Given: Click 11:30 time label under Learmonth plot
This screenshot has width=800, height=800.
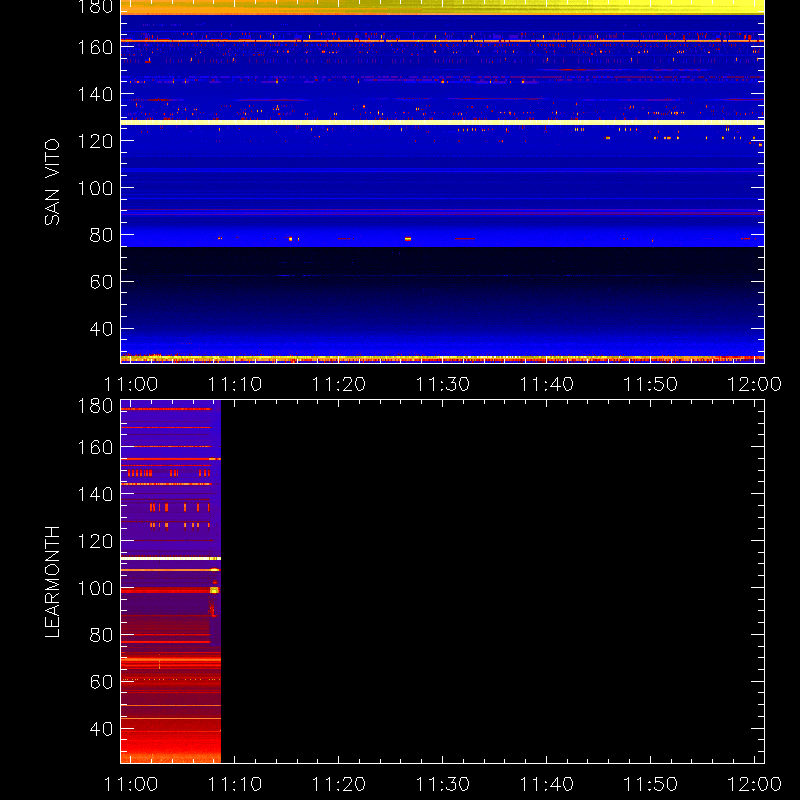Looking at the screenshot, I should pyautogui.click(x=443, y=784).
